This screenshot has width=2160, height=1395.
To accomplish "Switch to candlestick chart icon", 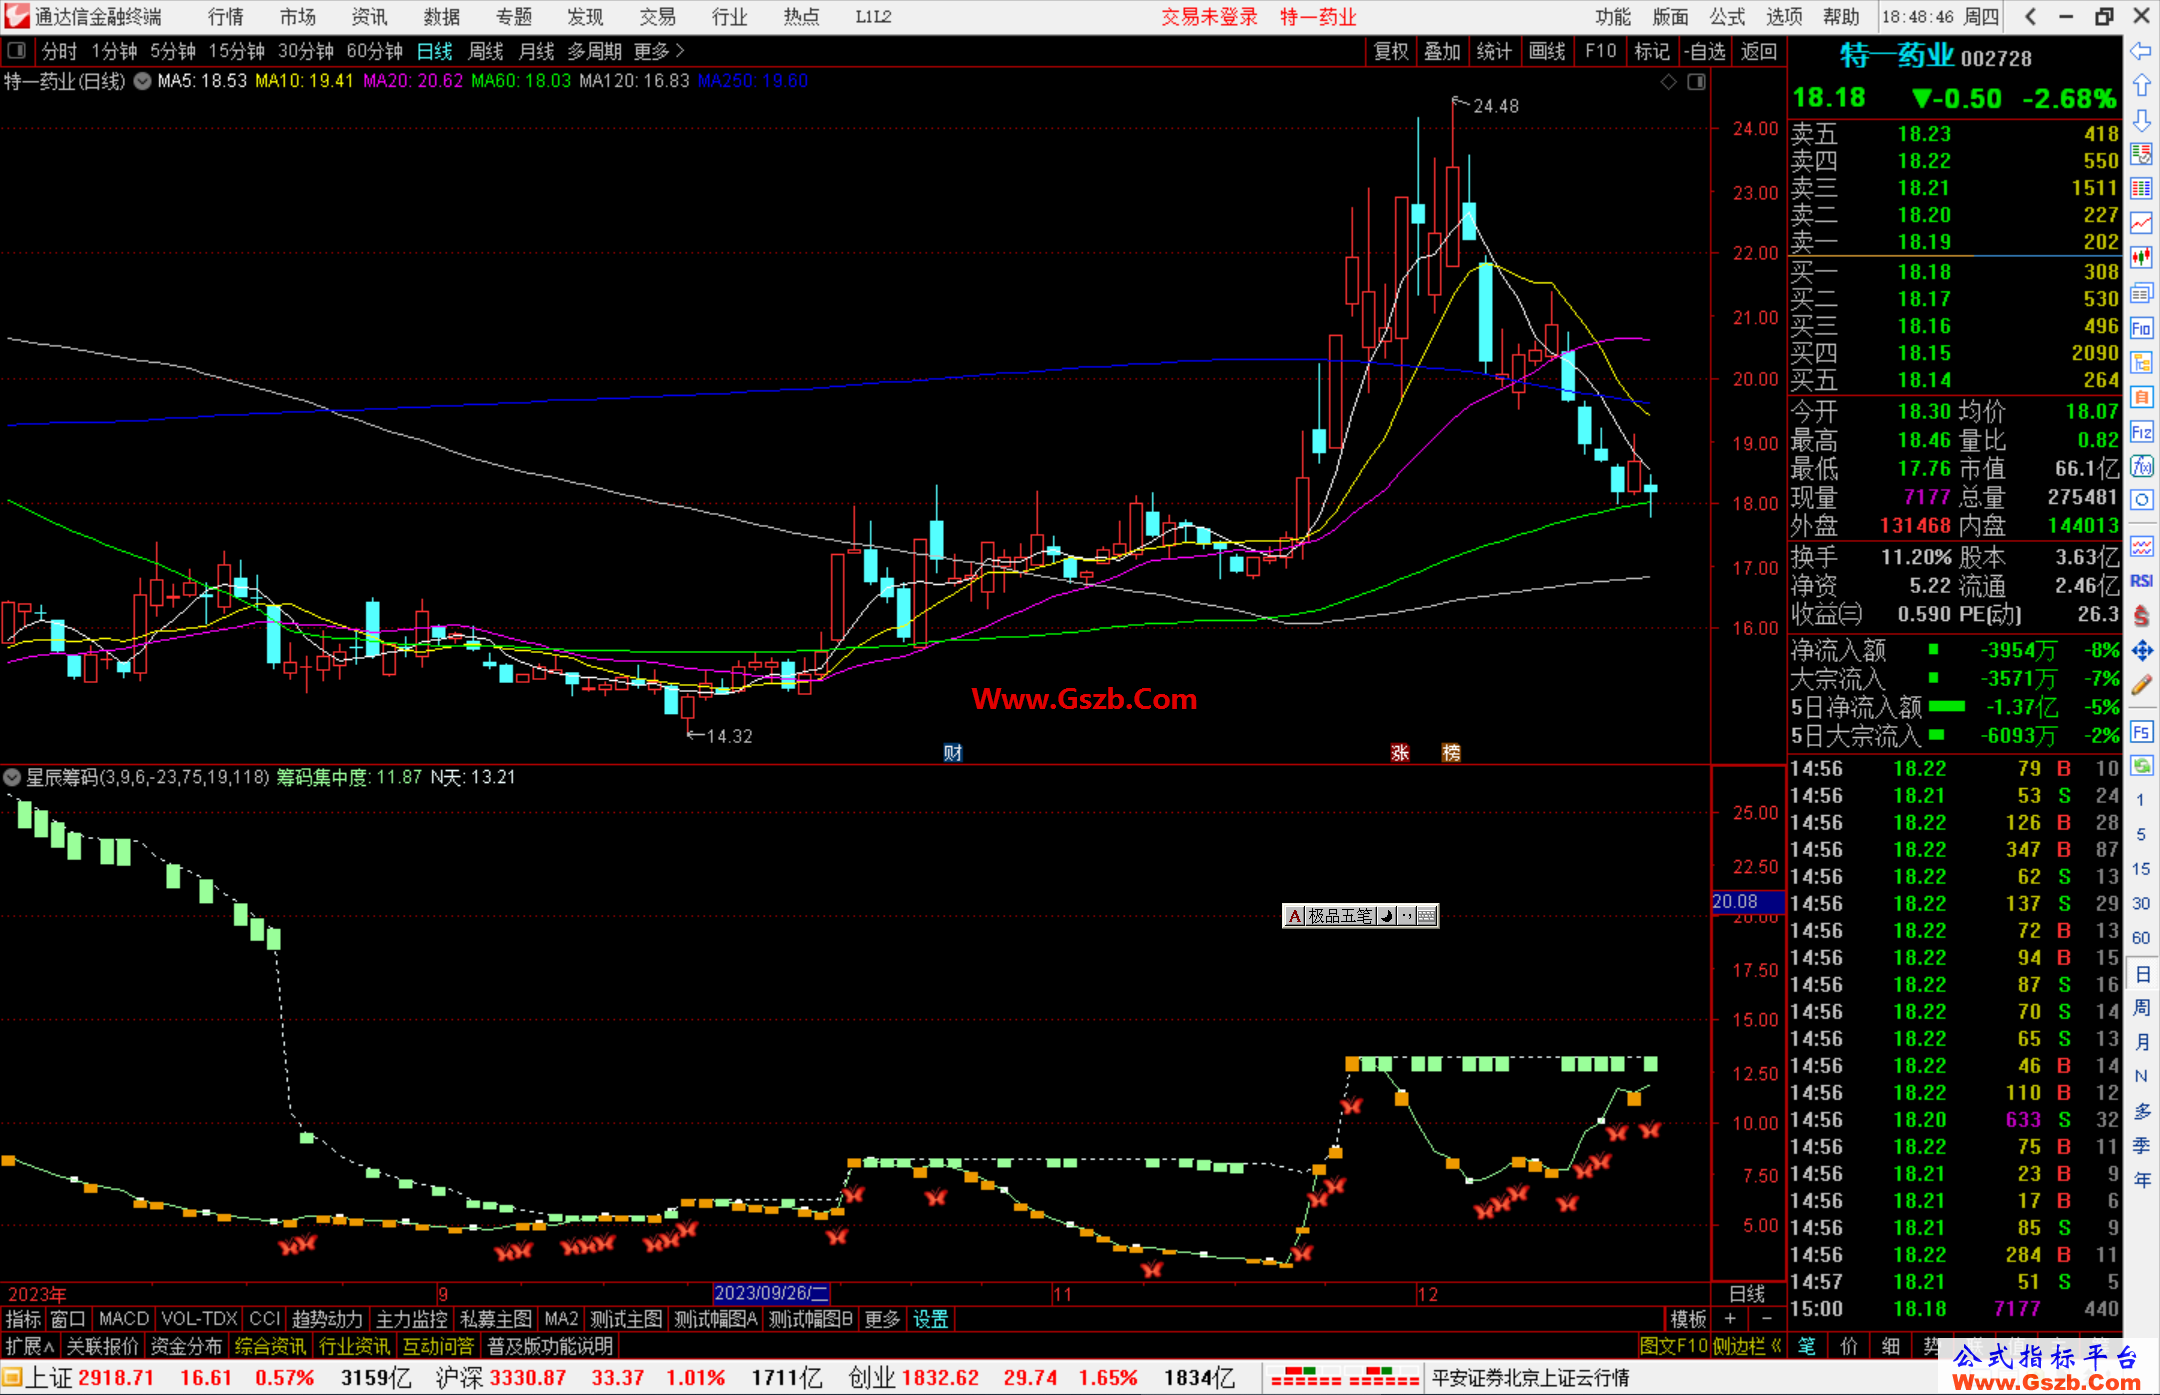I will [2141, 258].
